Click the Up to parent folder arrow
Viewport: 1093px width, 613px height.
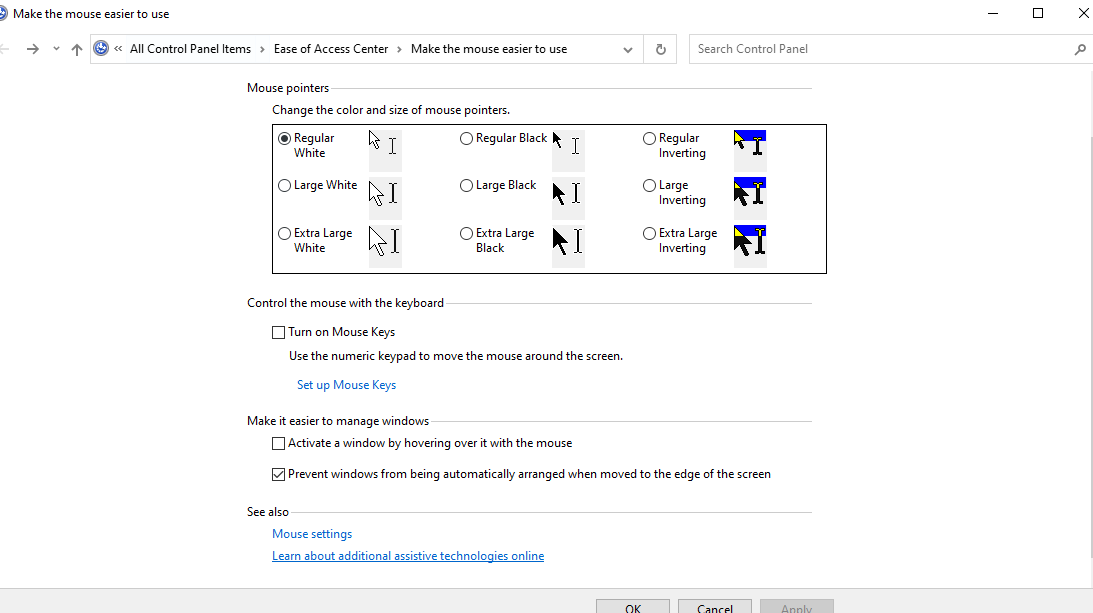pyautogui.click(x=77, y=49)
